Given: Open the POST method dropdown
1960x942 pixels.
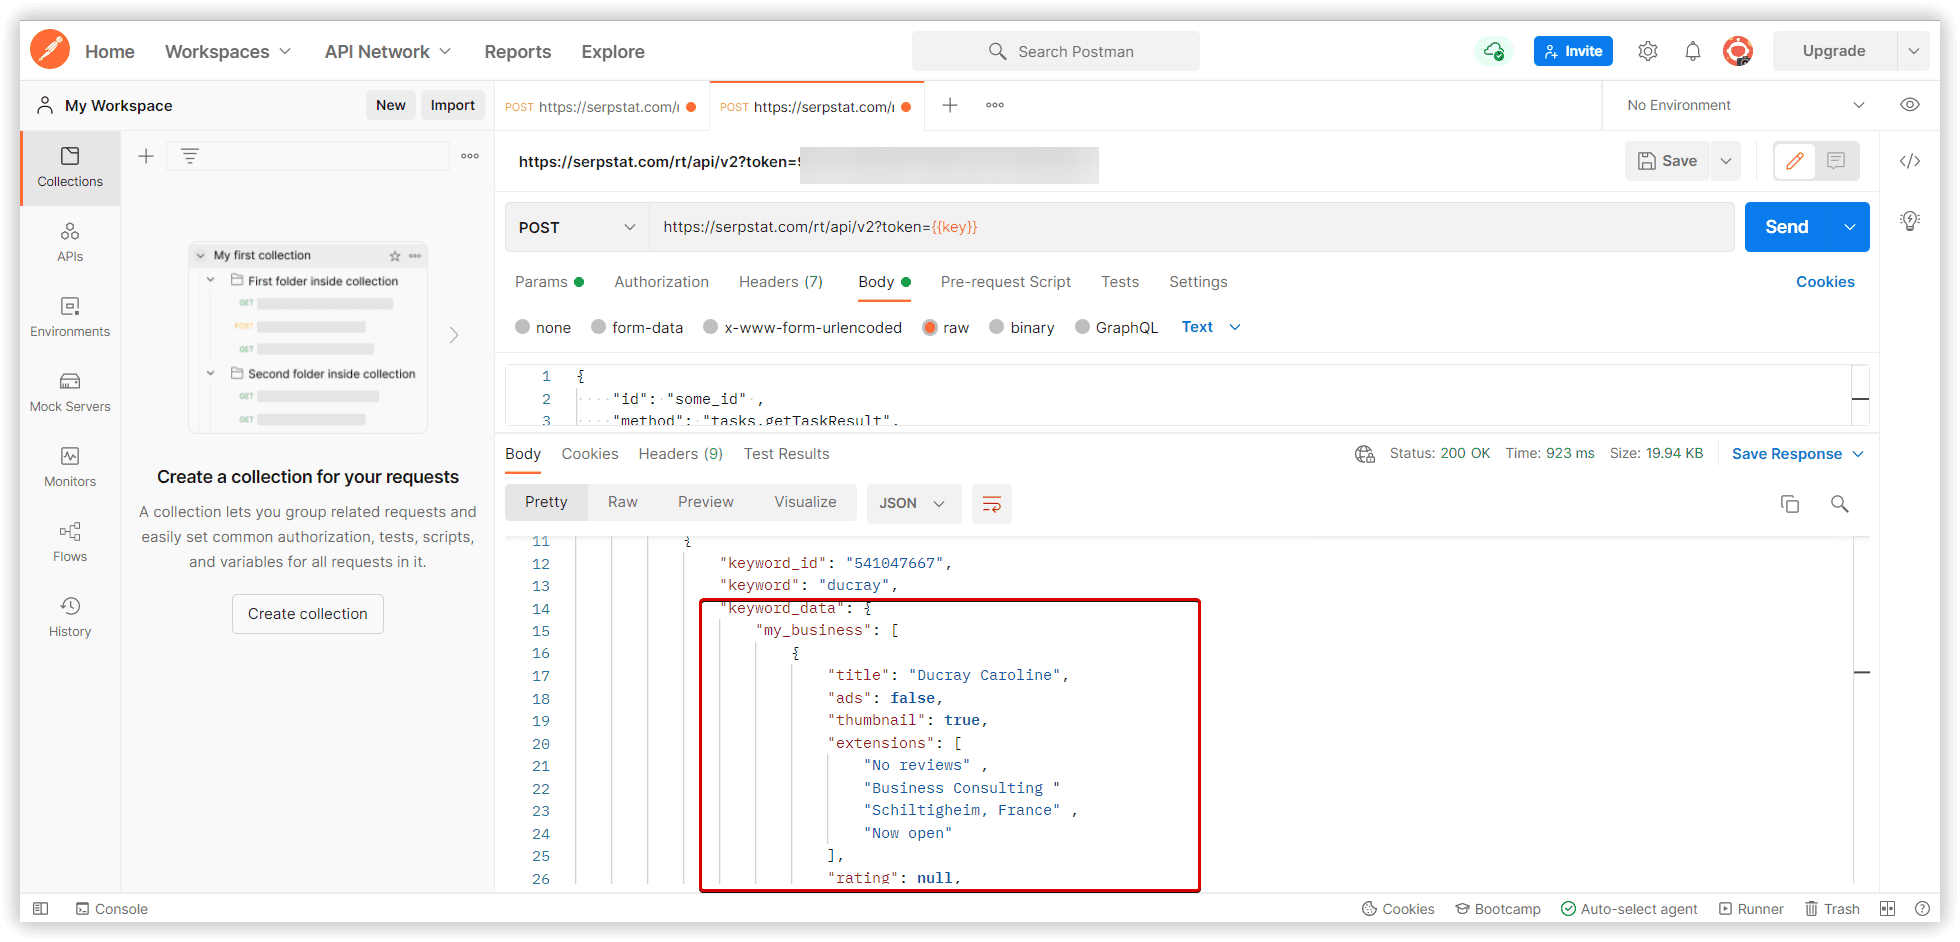Looking at the screenshot, I should (577, 227).
